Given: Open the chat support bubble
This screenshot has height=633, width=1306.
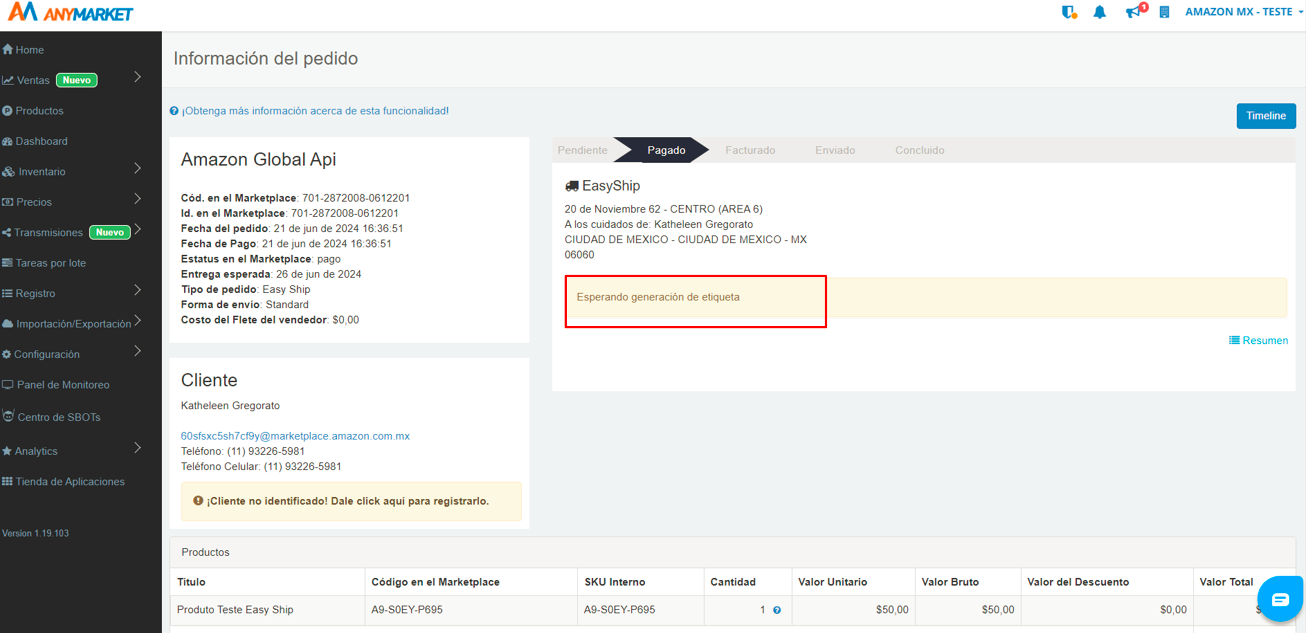Looking at the screenshot, I should (1280, 599).
